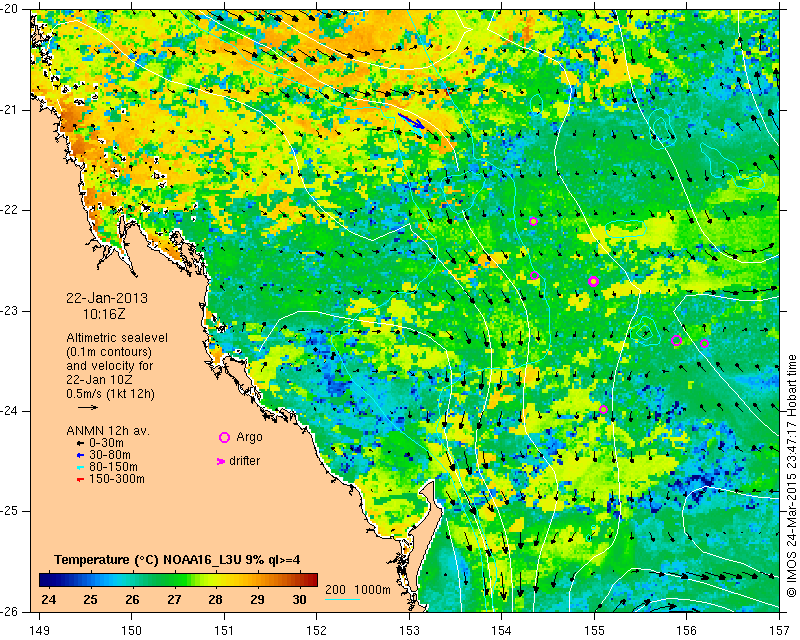Click the black 0-30m arrow legend marker
The image size is (800, 640).
80,443
